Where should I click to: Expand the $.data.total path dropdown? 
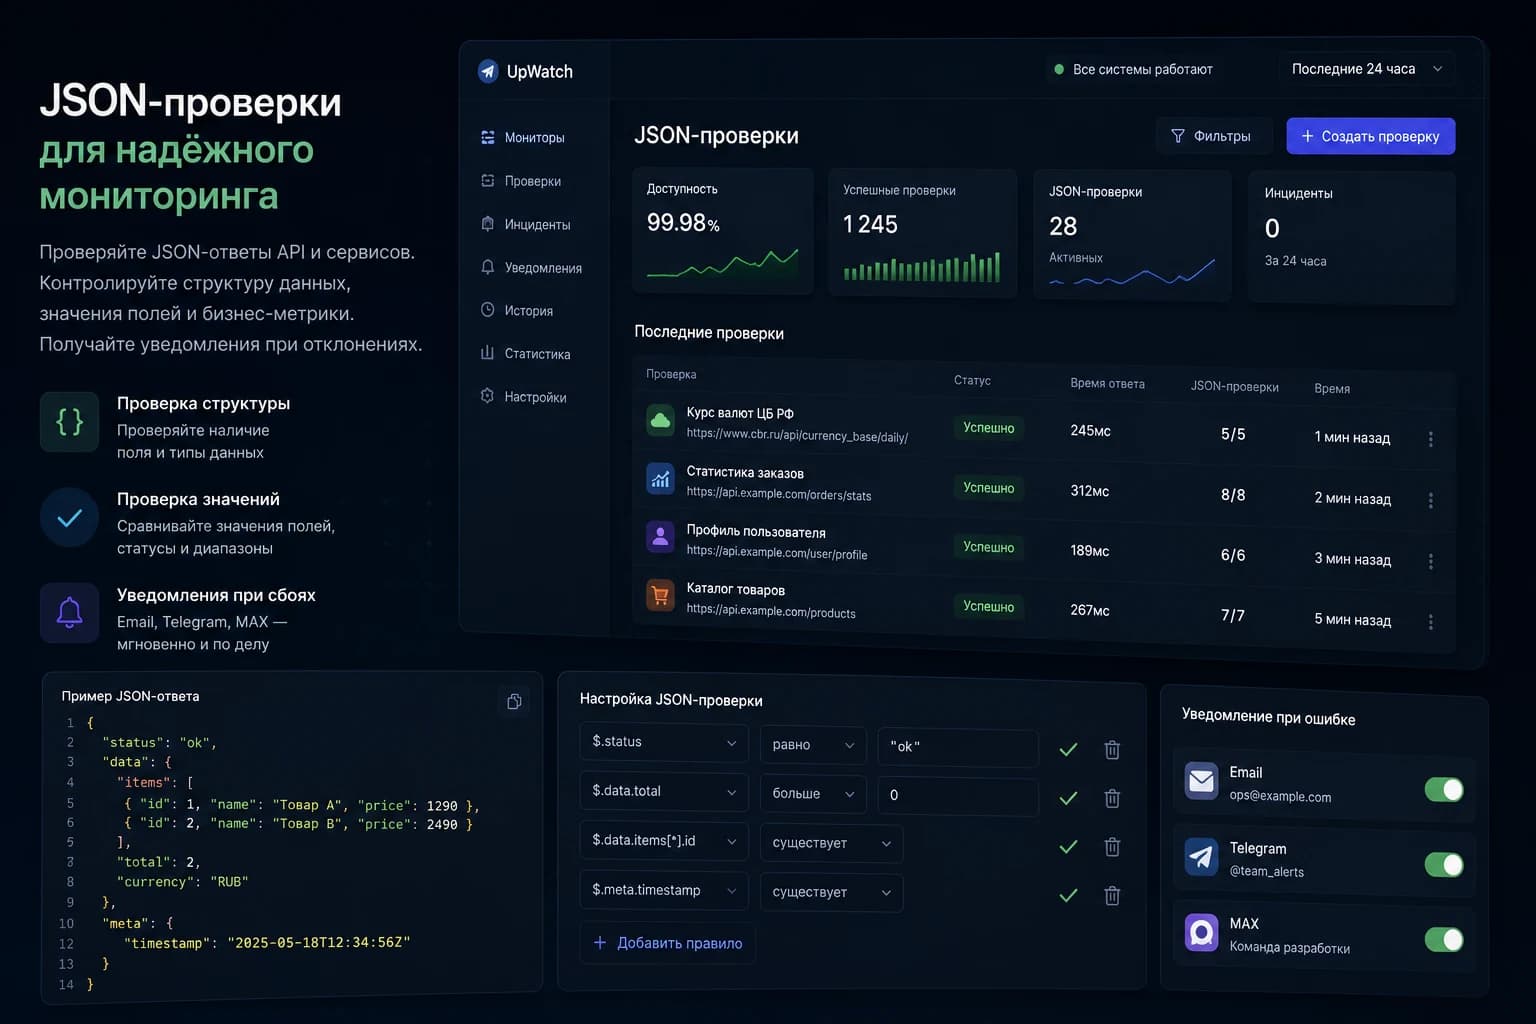click(x=664, y=791)
